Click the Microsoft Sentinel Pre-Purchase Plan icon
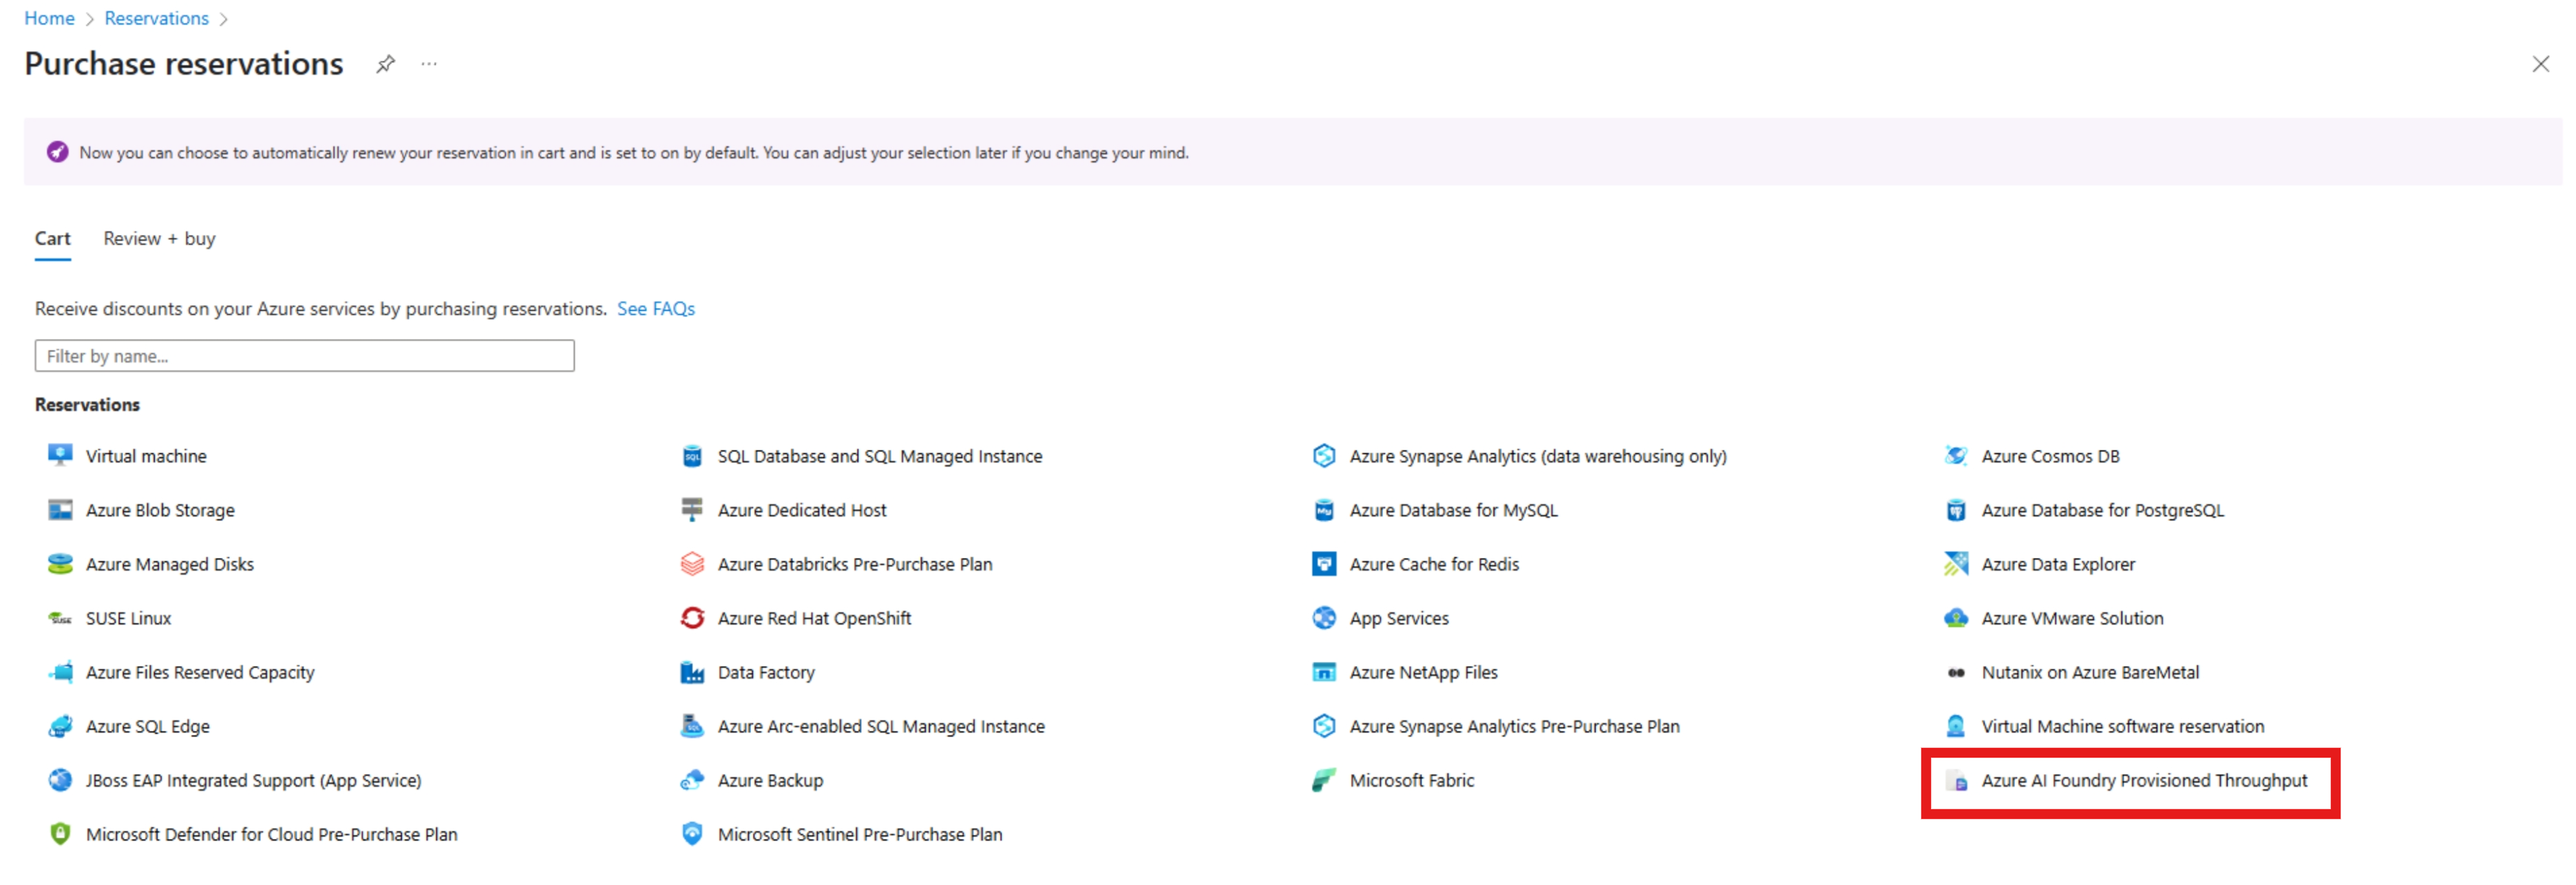Viewport: 2576px width, 885px height. tap(692, 834)
